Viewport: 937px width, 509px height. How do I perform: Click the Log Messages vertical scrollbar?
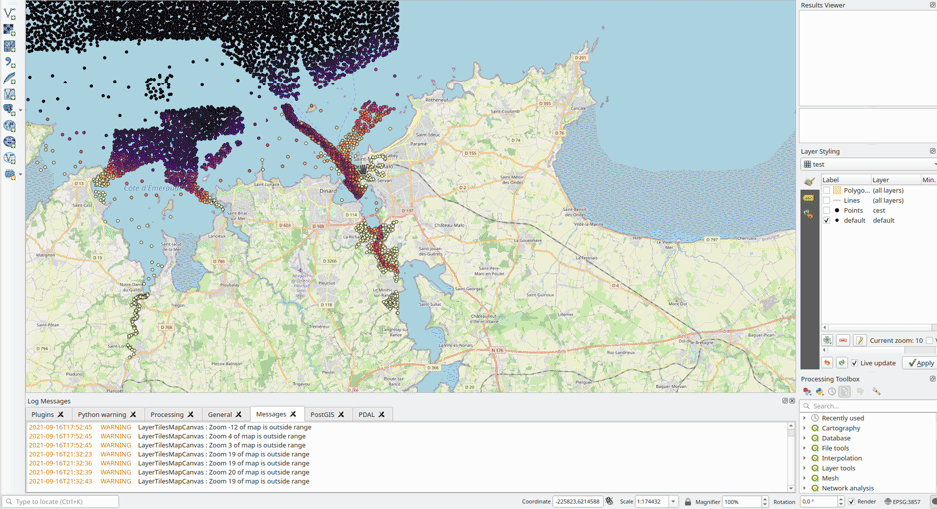click(791, 457)
